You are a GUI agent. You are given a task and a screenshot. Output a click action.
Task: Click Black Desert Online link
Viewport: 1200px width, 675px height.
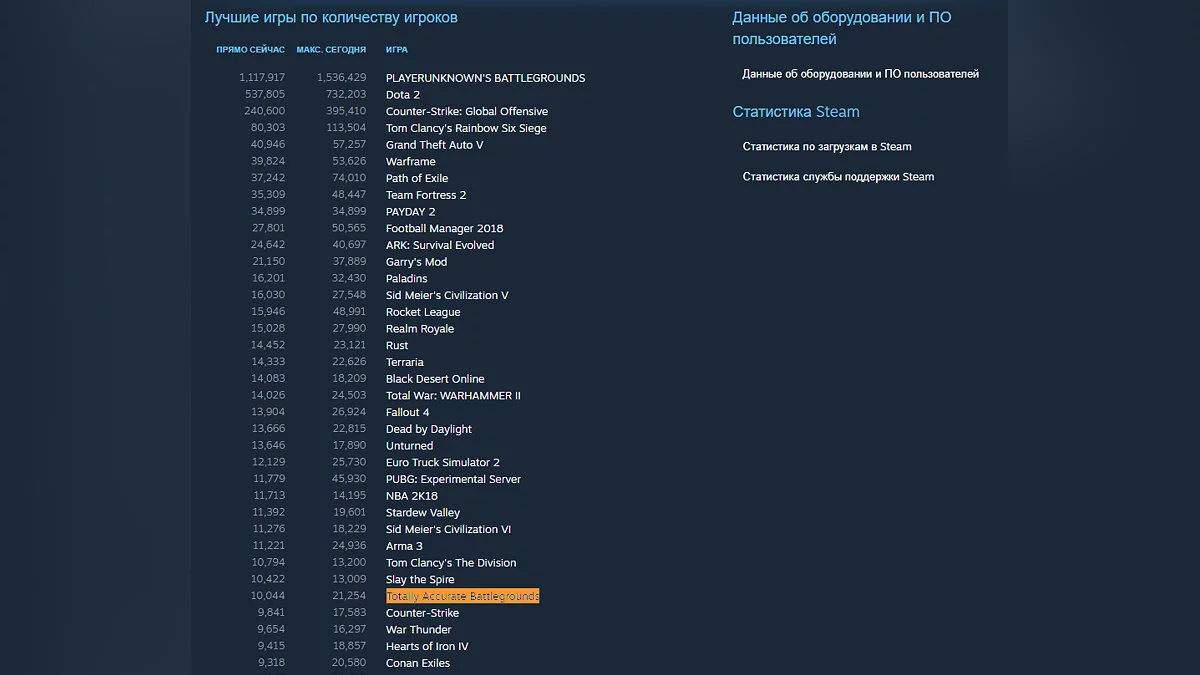(435, 379)
